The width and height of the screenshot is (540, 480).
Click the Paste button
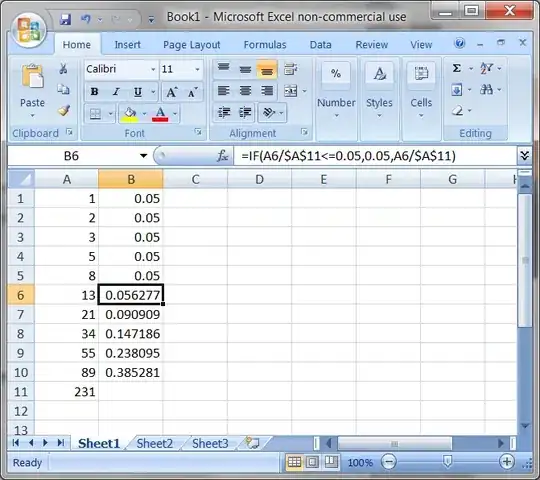pos(32,90)
